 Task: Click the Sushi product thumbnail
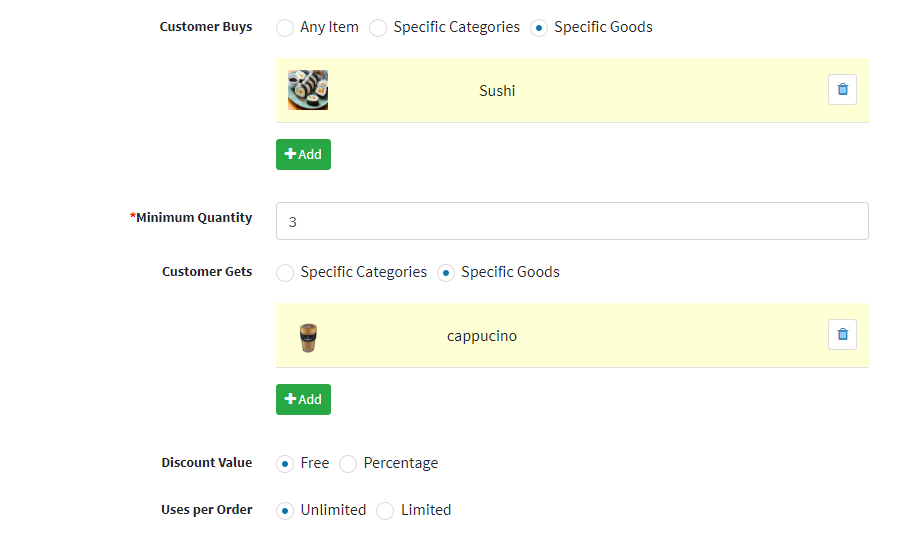coord(308,90)
